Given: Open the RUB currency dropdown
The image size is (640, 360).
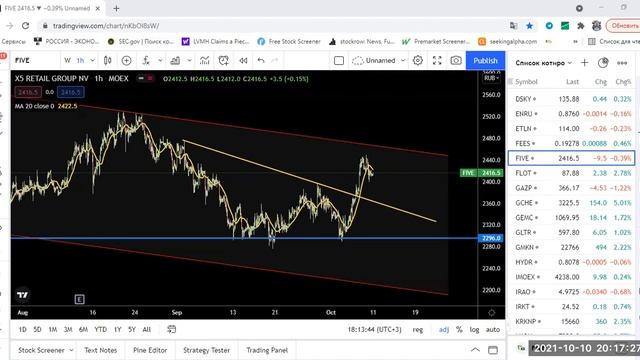Looking at the screenshot, I should coord(491,78).
